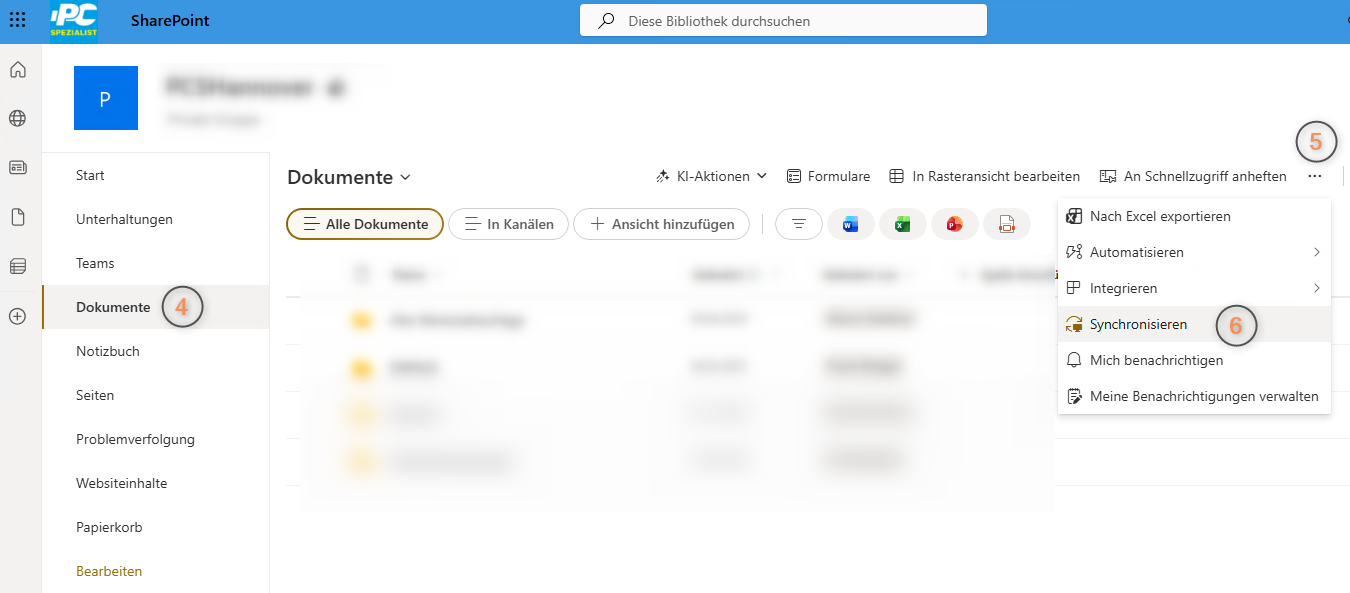Screen dimensions: 1350x593
Task: Click Ansicht hinzufügen button
Action: [660, 225]
